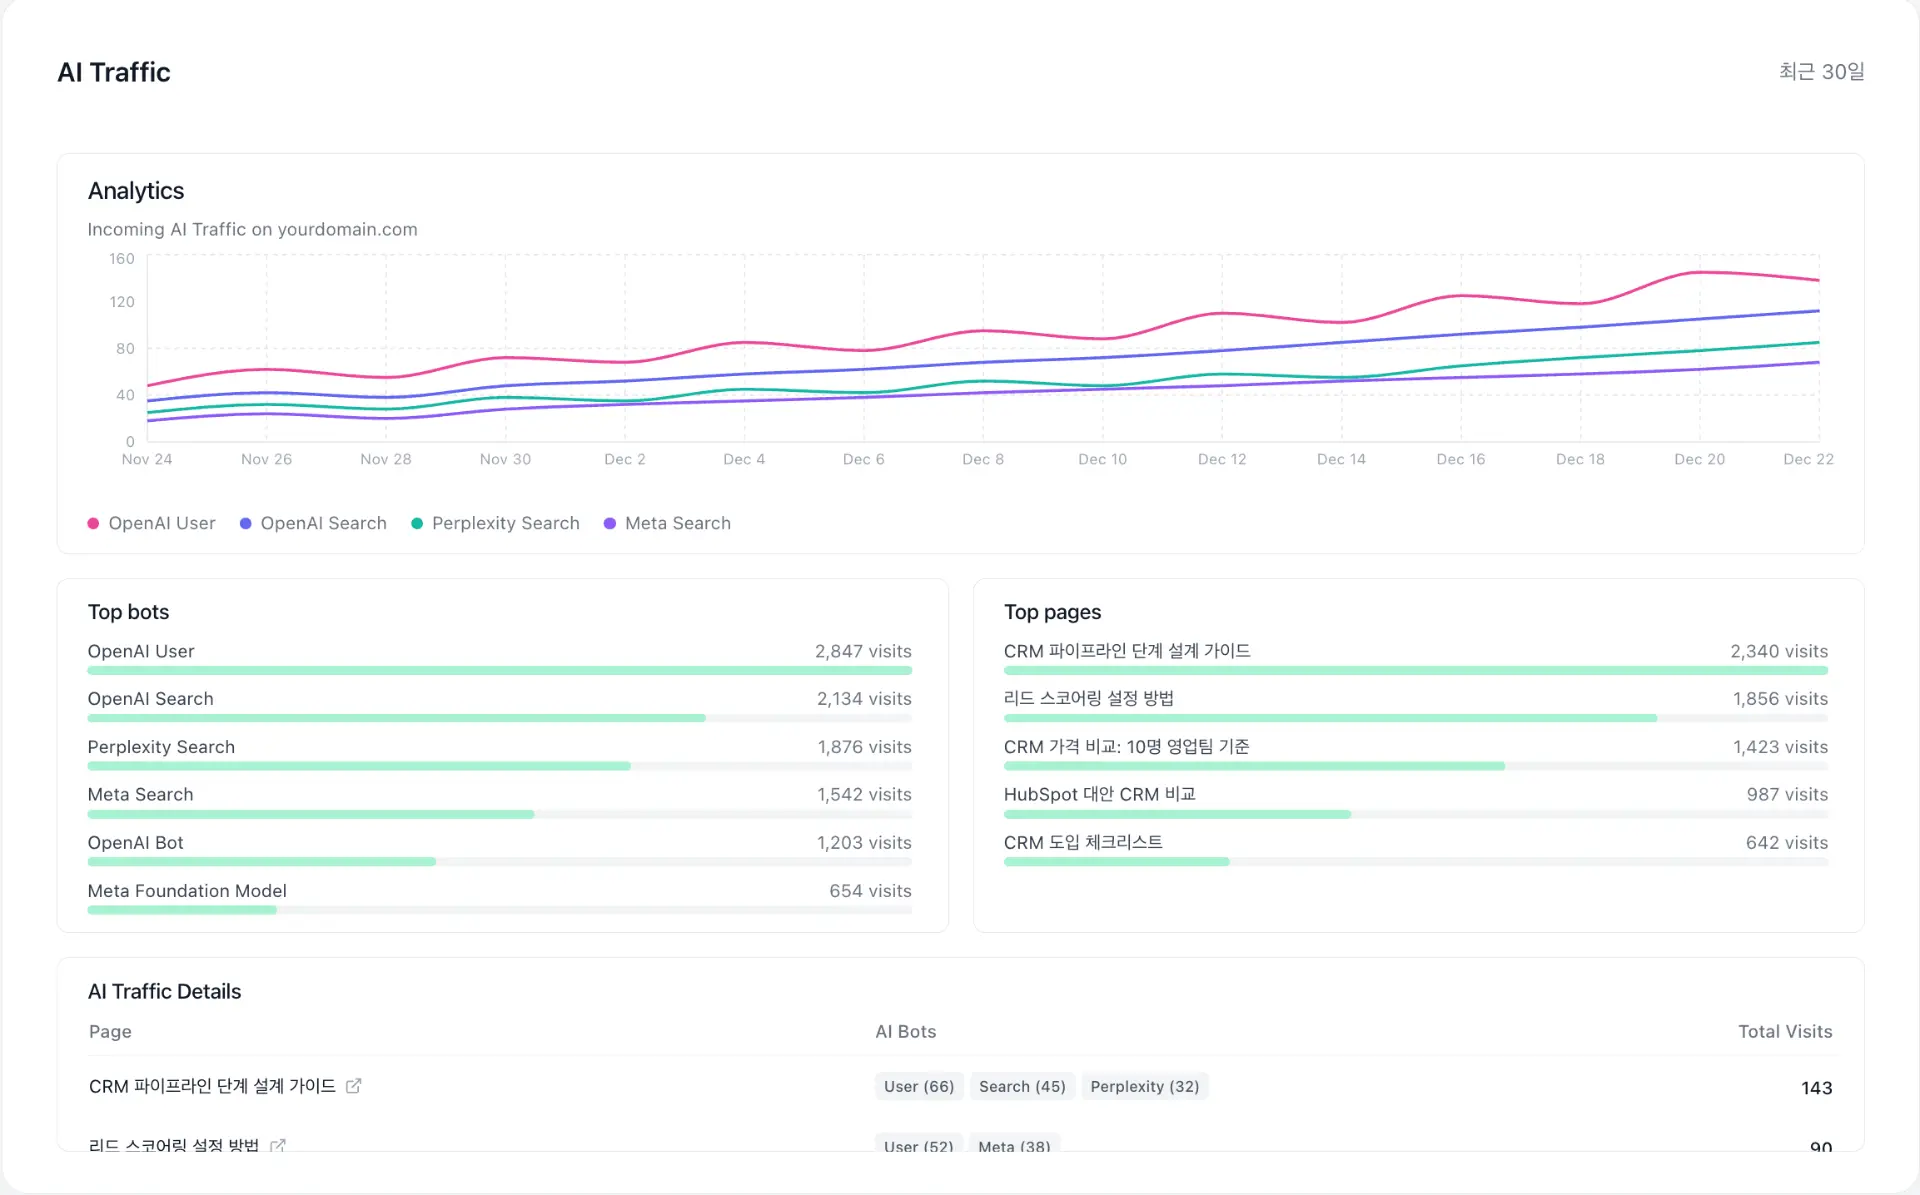This screenshot has width=1920, height=1195.
Task: Select Meta Foundation Model bot row
Action: point(187,890)
